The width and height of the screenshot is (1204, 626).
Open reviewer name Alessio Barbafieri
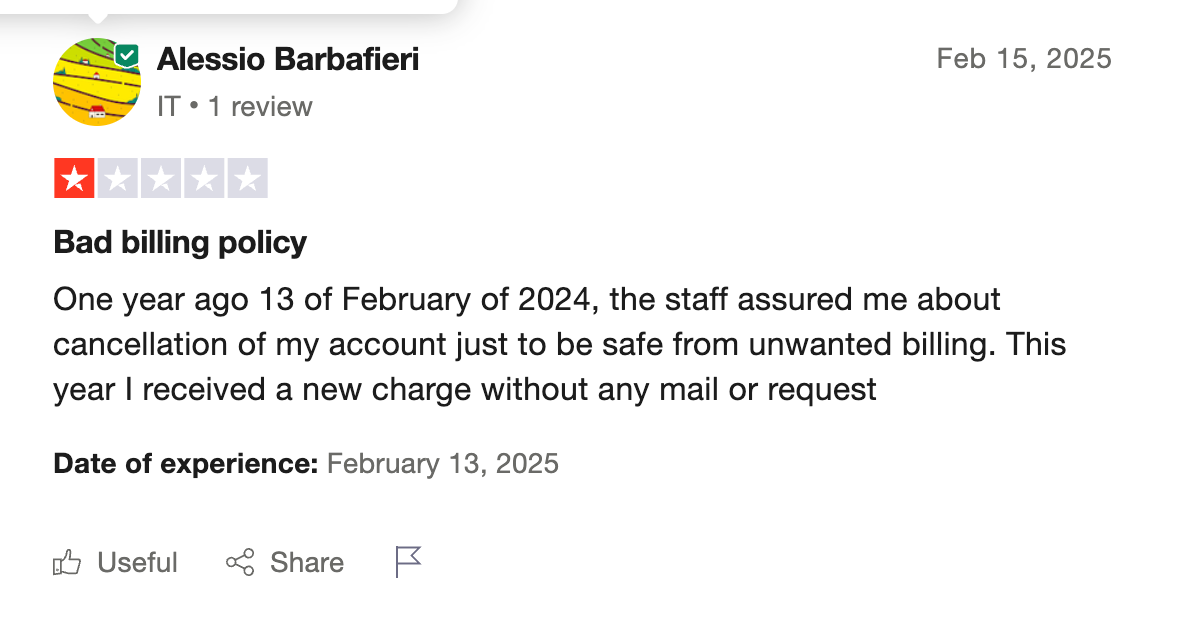288,60
